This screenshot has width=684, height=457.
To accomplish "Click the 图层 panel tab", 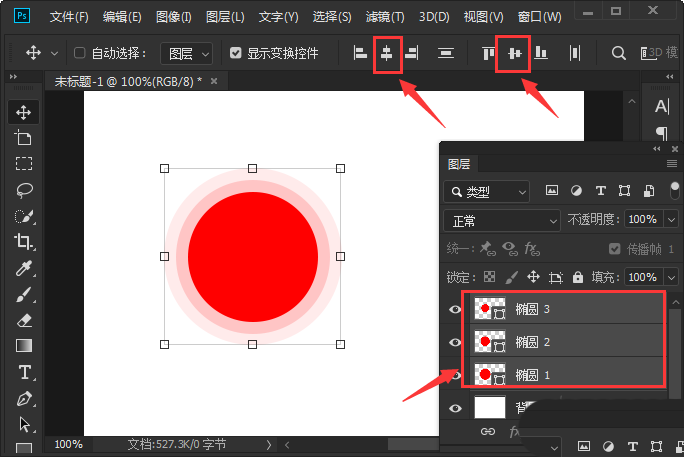I will click(459, 164).
